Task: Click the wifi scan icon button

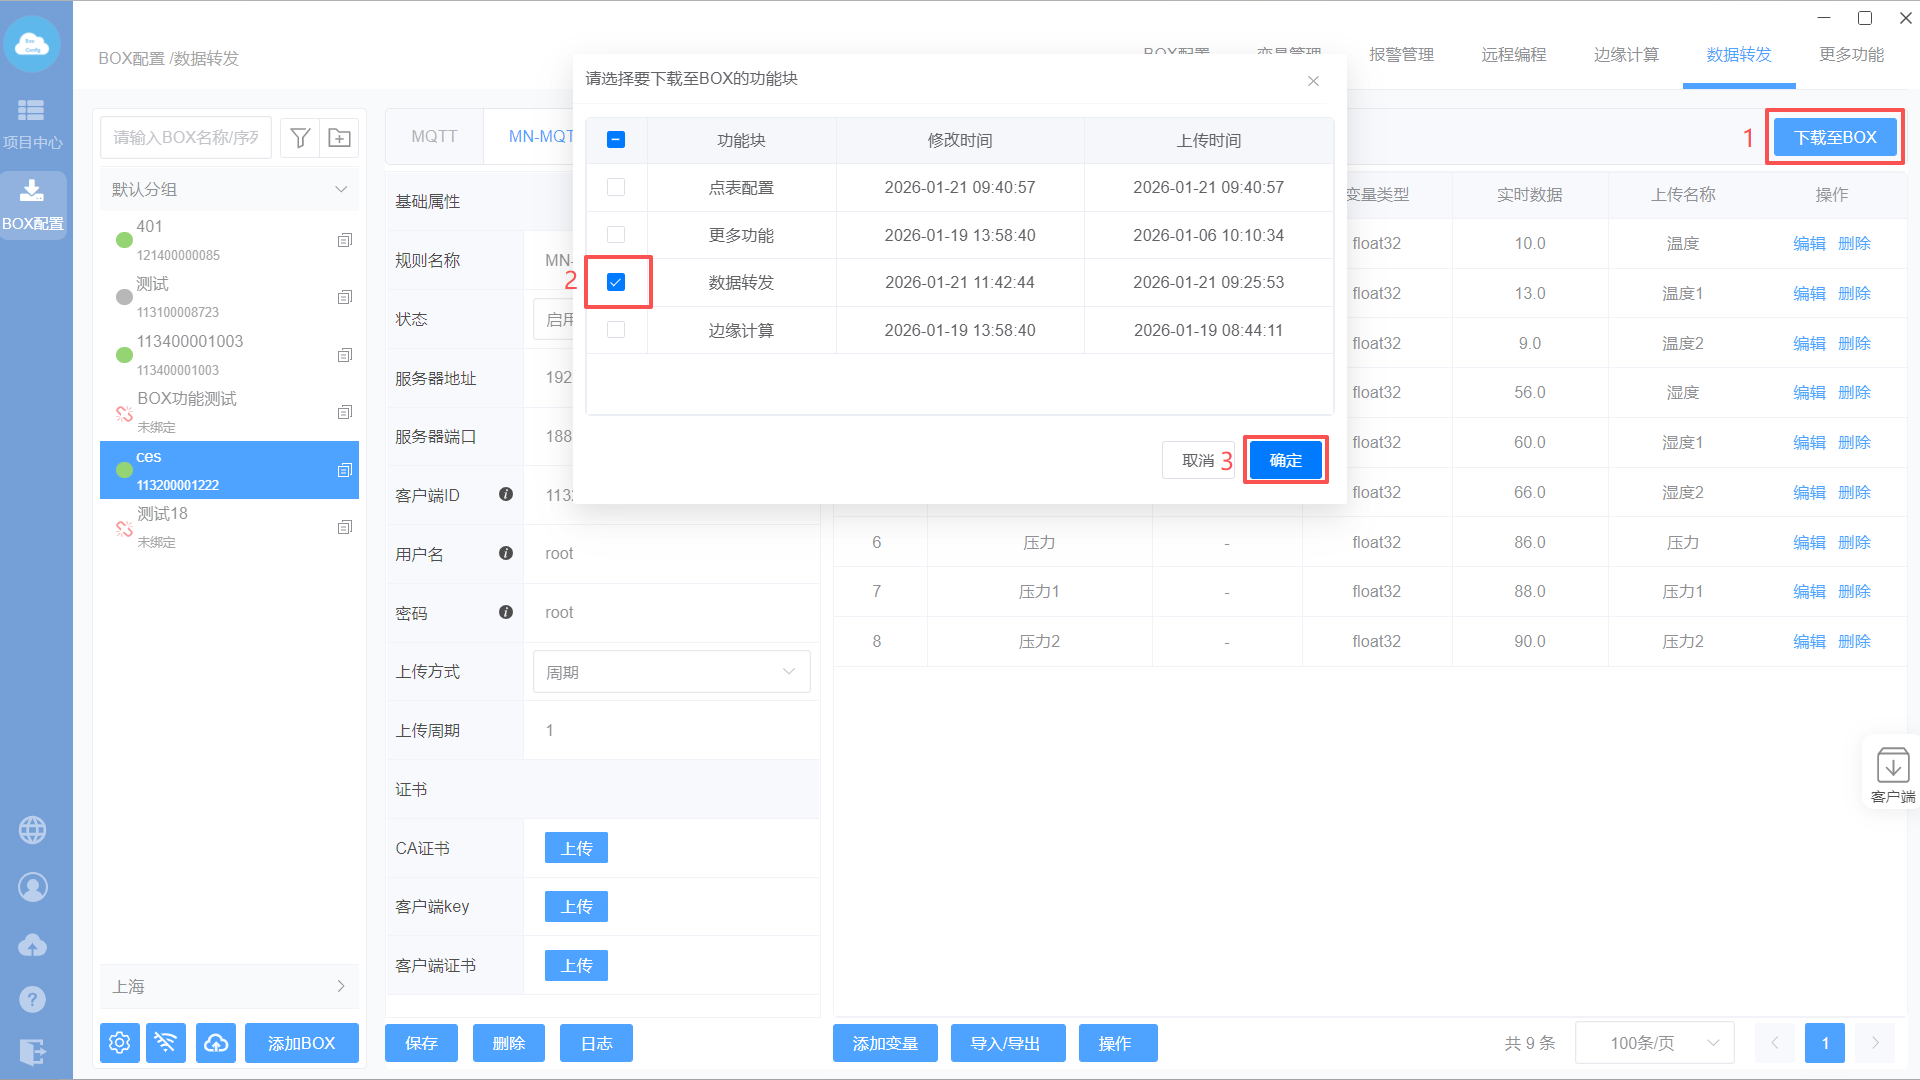Action: tap(166, 1043)
